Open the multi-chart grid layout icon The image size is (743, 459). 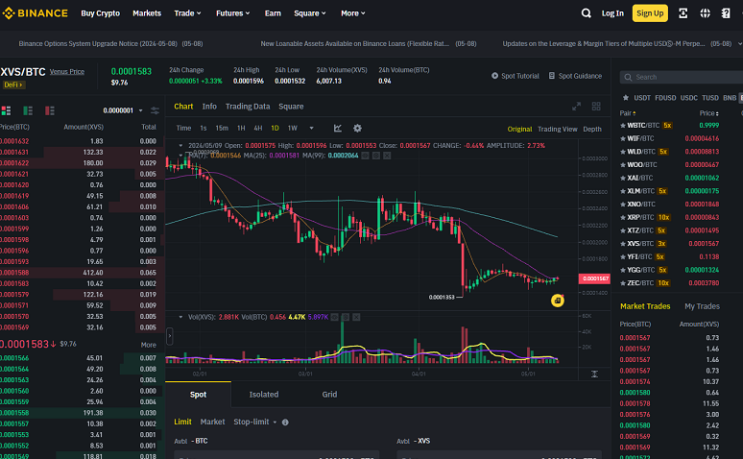pyautogui.click(x=596, y=107)
